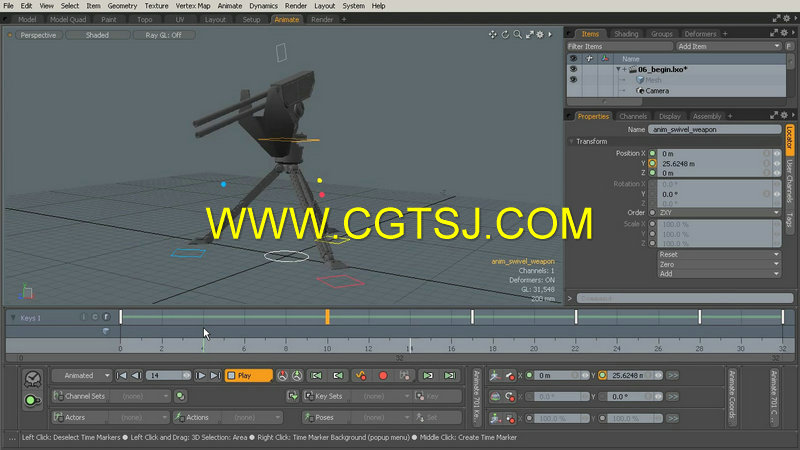Click the channel set icon next to dropdown

pos(181,396)
